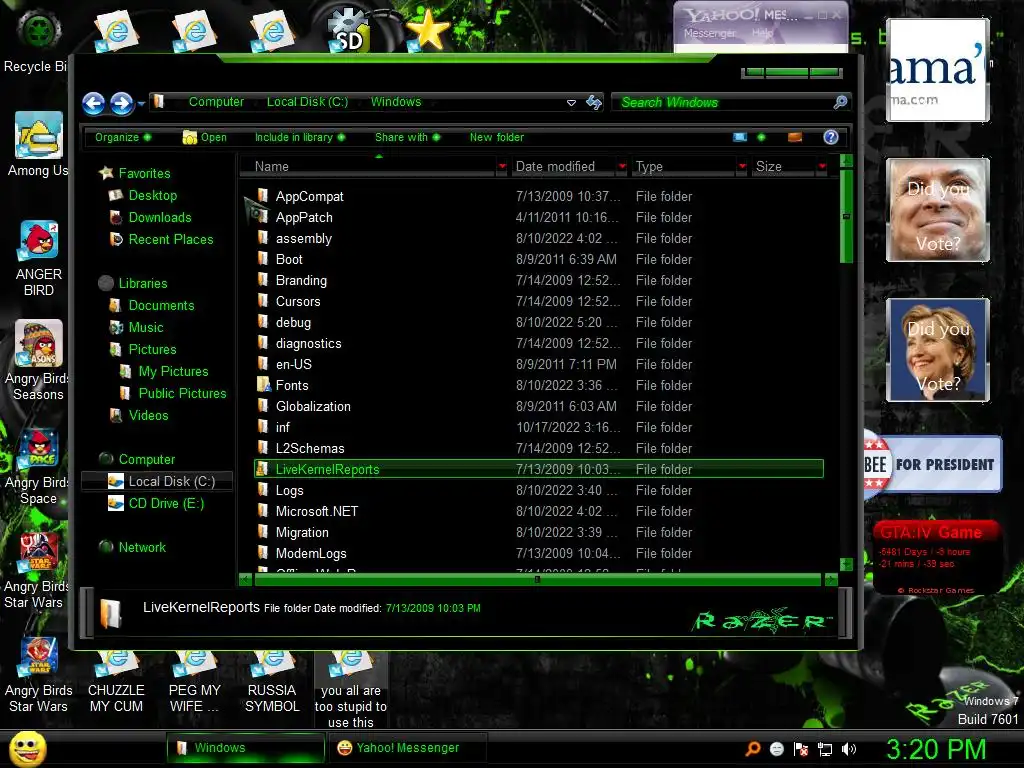
Task: Click the AppCompat folder icon
Action: click(263, 196)
